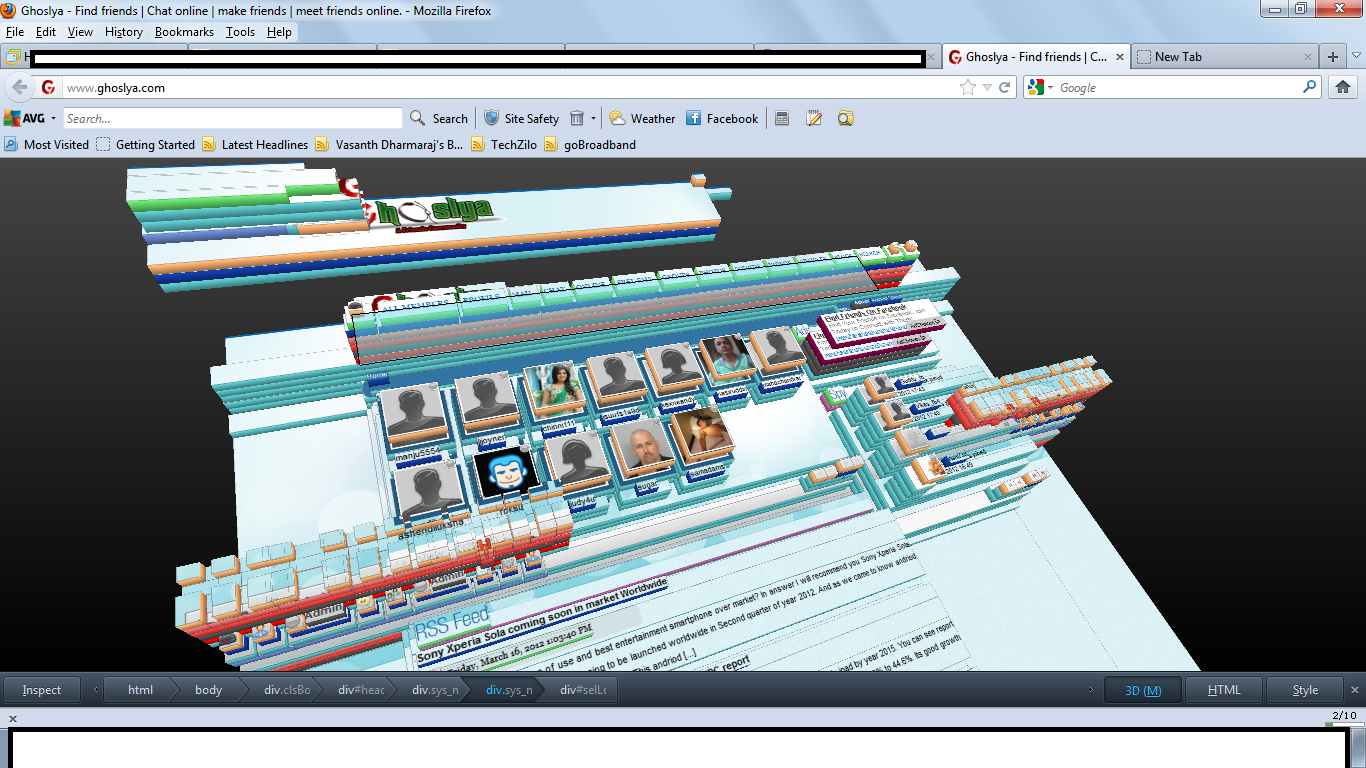The height and width of the screenshot is (768, 1366).
Task: Click the Inspect button
Action: [x=42, y=690]
